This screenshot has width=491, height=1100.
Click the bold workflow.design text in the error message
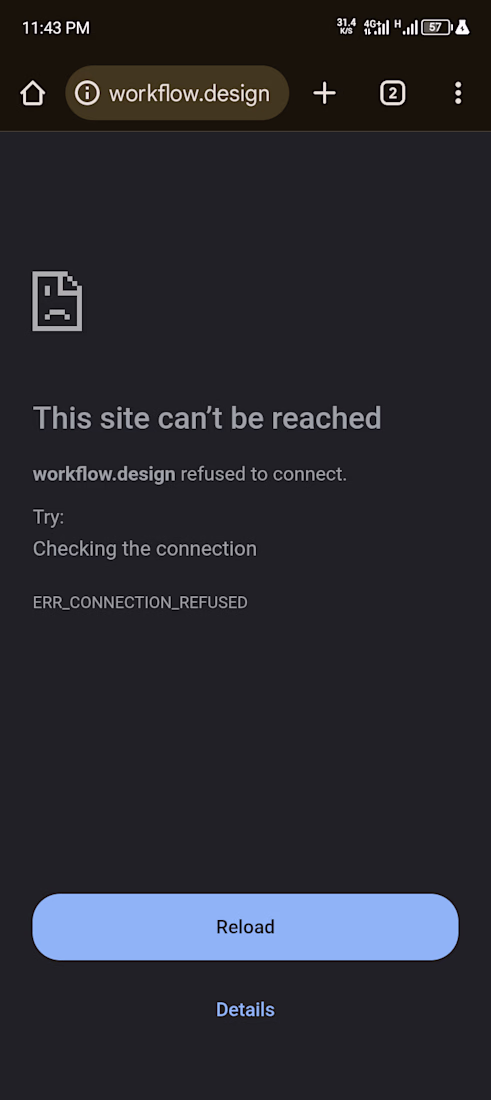click(104, 475)
